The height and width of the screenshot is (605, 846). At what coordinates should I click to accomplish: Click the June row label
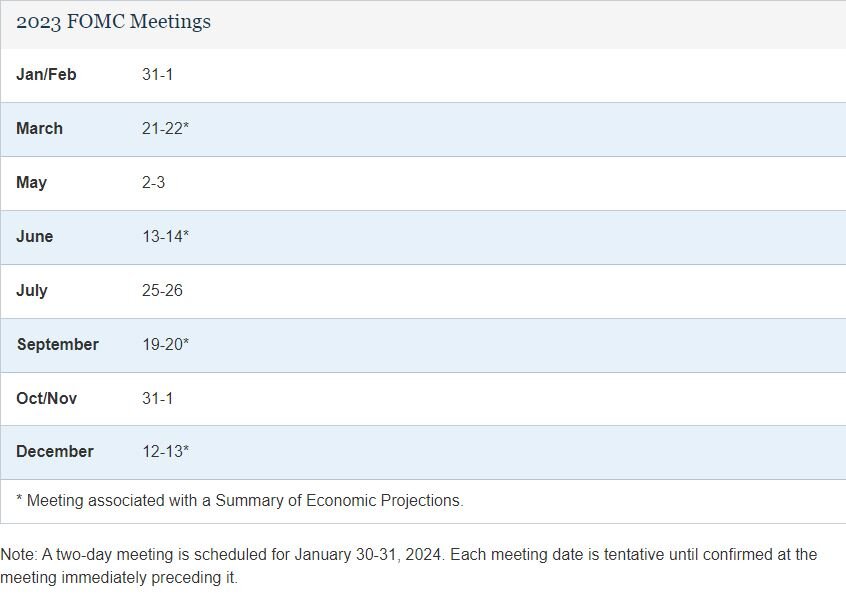click(x=35, y=237)
